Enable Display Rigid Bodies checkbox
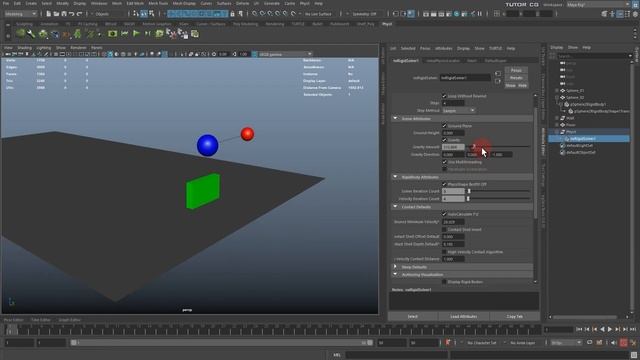The height and width of the screenshot is (360, 640). pos(444,282)
